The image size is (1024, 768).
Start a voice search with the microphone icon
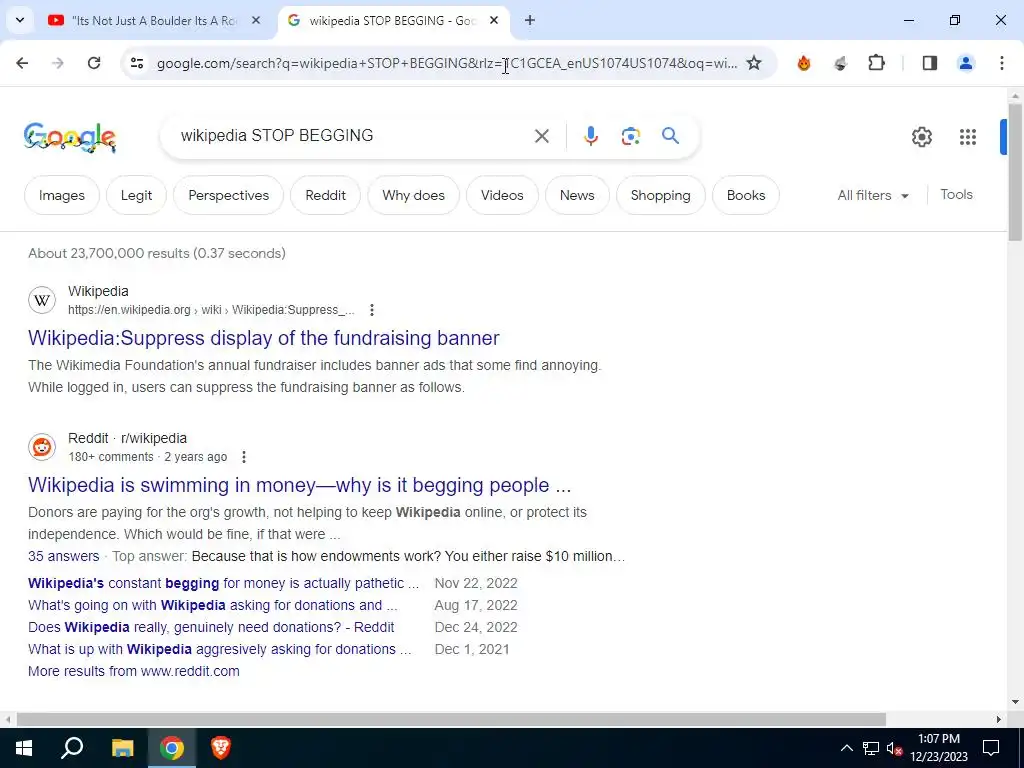[590, 136]
